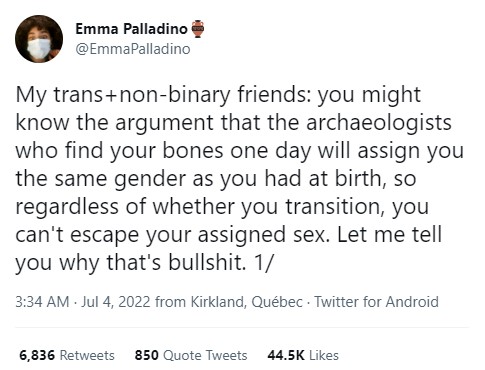Click the Twitter for Android source link
This screenshot has width=485, height=370.
pos(376,302)
